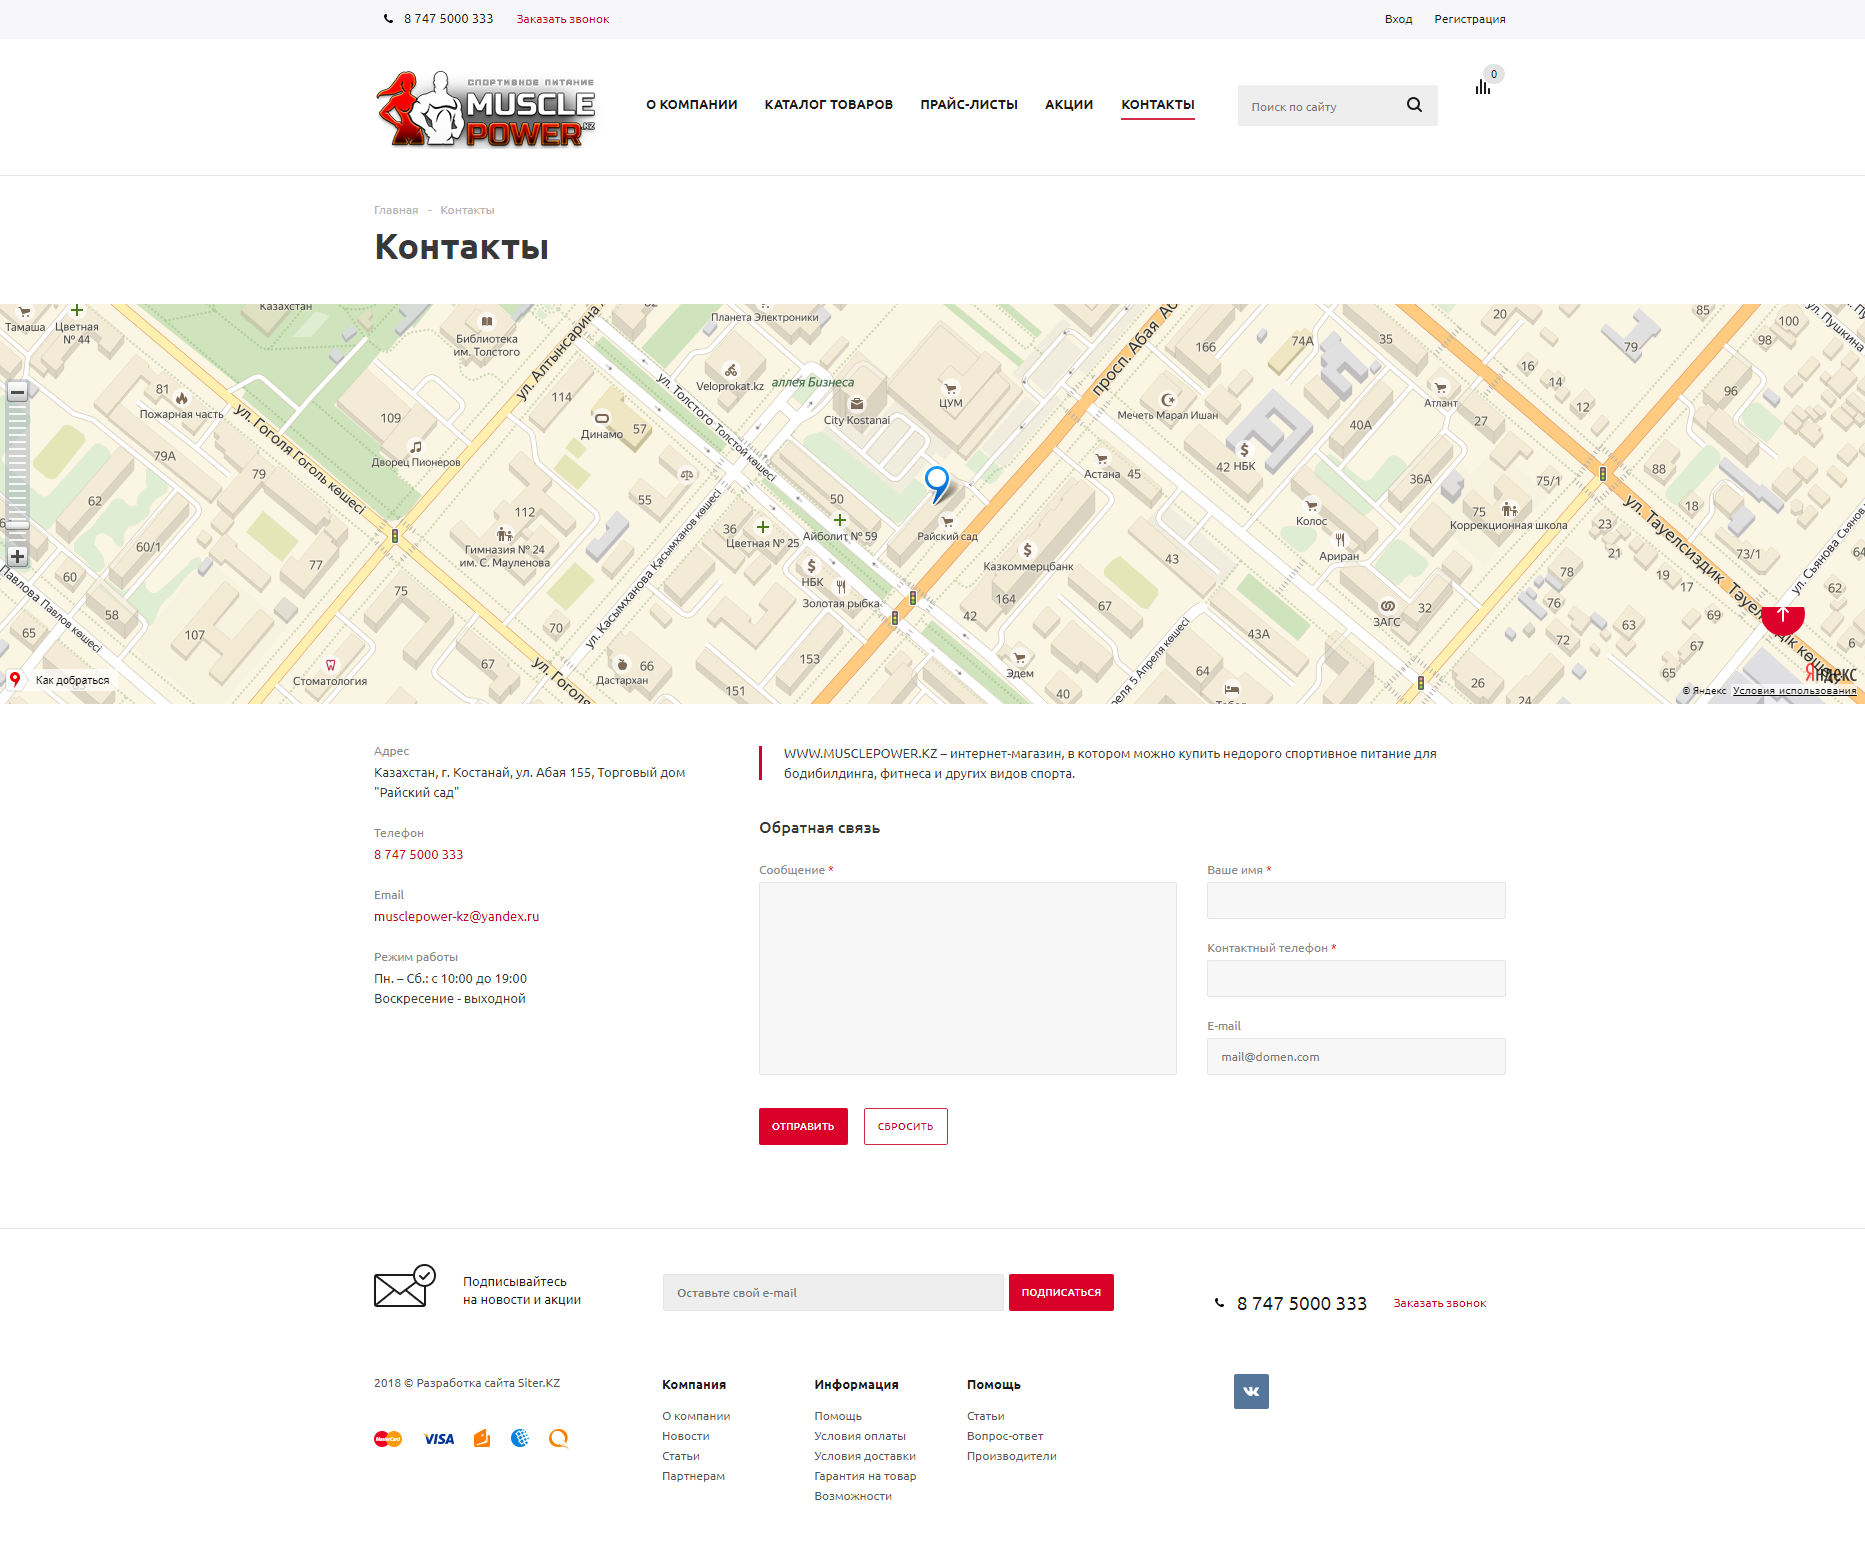Click the ЦУМ shopping cart map marker

pyautogui.click(x=950, y=388)
